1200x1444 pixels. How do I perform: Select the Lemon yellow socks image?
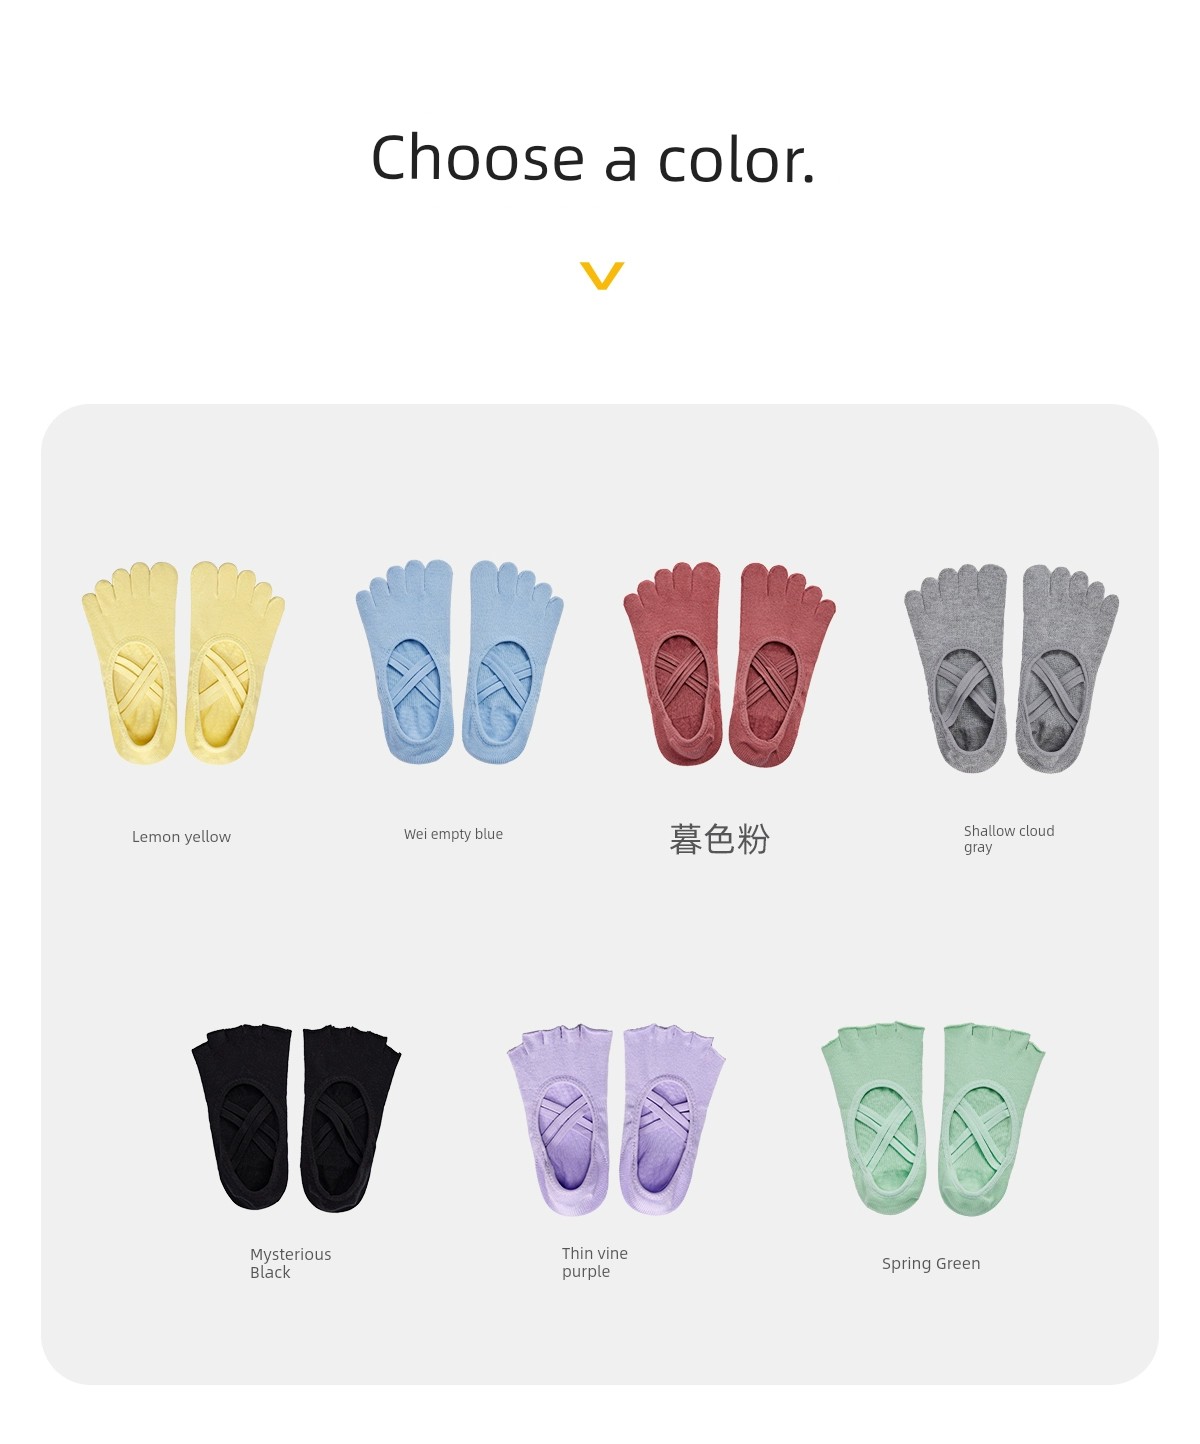coord(183,663)
